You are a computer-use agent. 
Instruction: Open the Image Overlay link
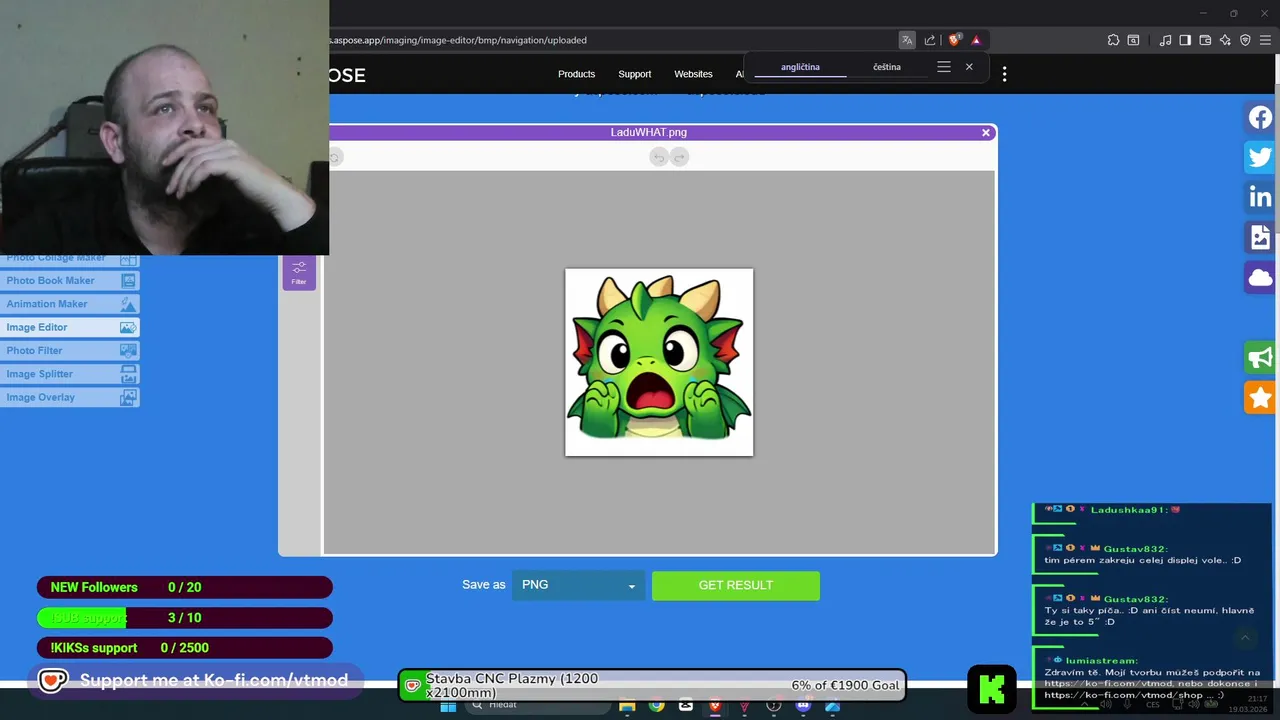69,397
